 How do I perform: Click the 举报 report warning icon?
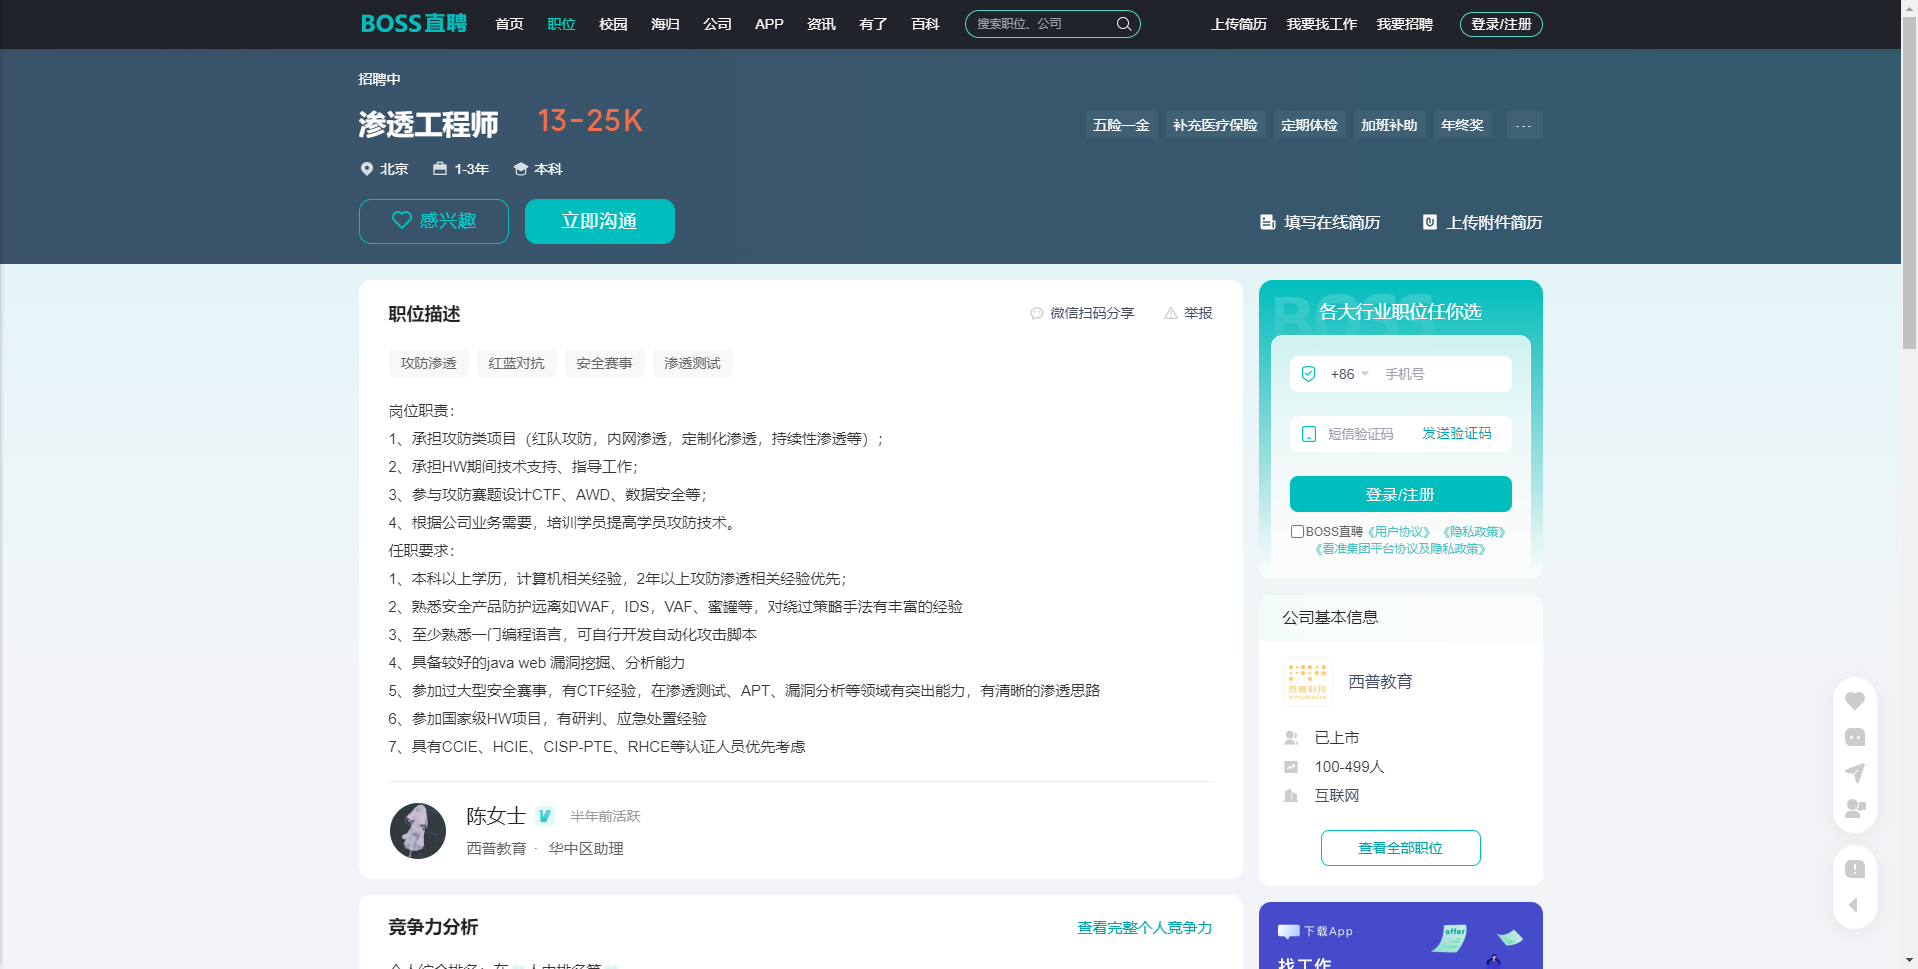[1170, 313]
